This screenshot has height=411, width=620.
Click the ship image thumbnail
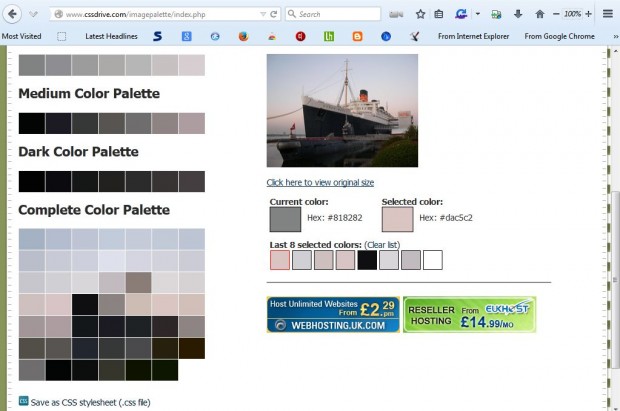(342, 110)
